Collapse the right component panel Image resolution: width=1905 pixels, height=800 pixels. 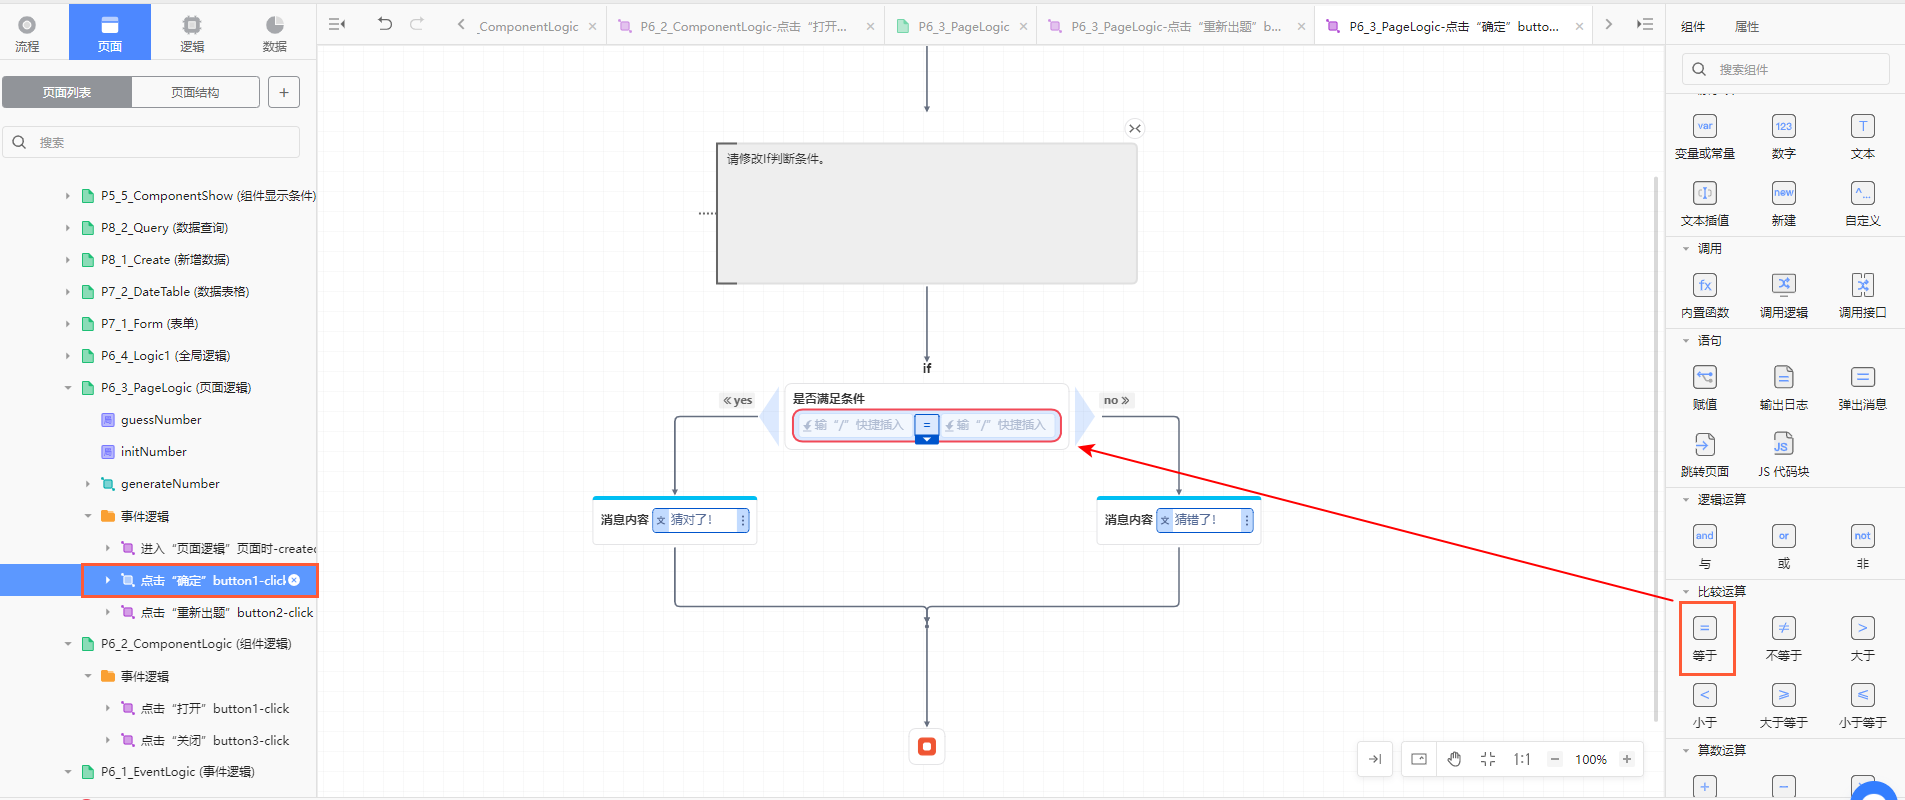pyautogui.click(x=1645, y=24)
